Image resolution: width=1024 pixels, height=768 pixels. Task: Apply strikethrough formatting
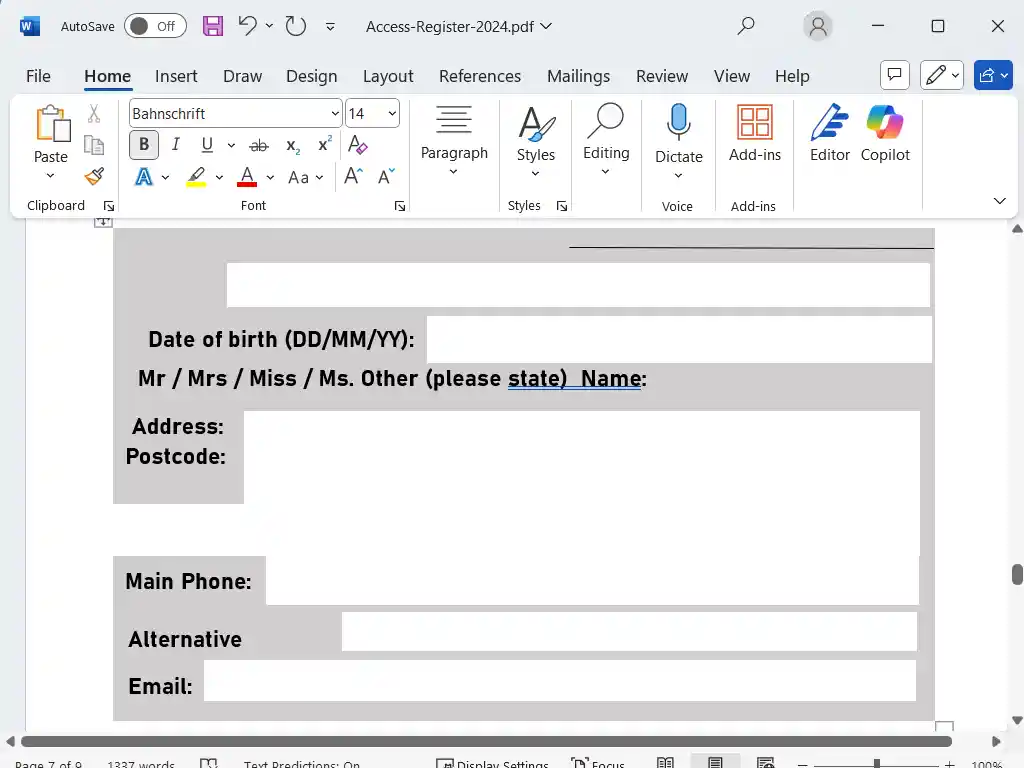coord(258,145)
